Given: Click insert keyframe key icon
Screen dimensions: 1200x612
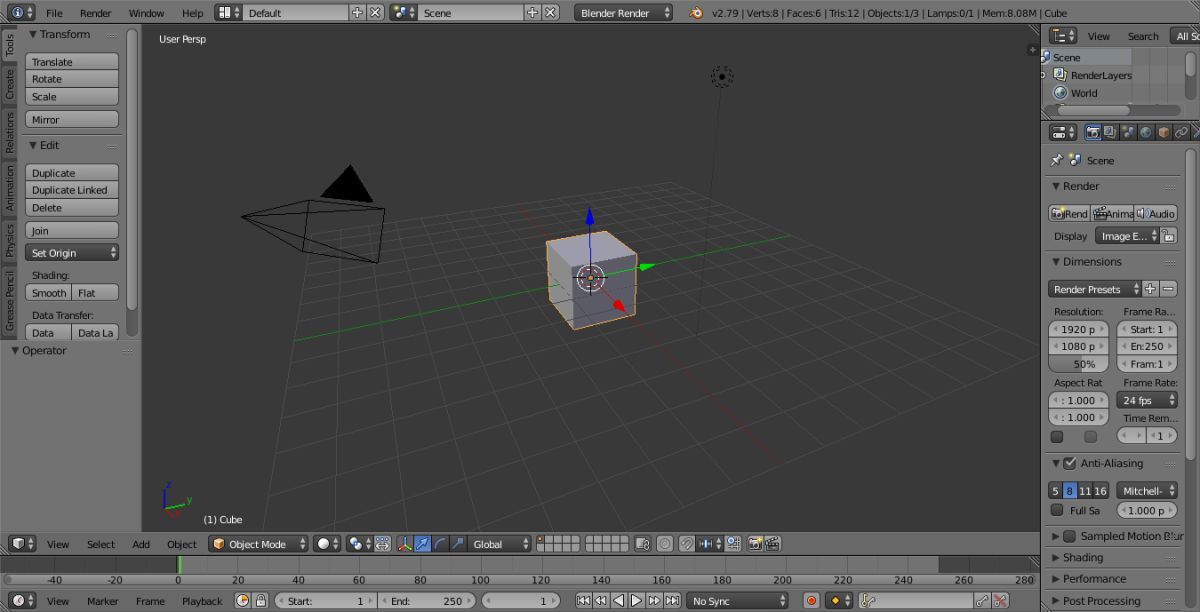Looking at the screenshot, I should coord(982,601).
